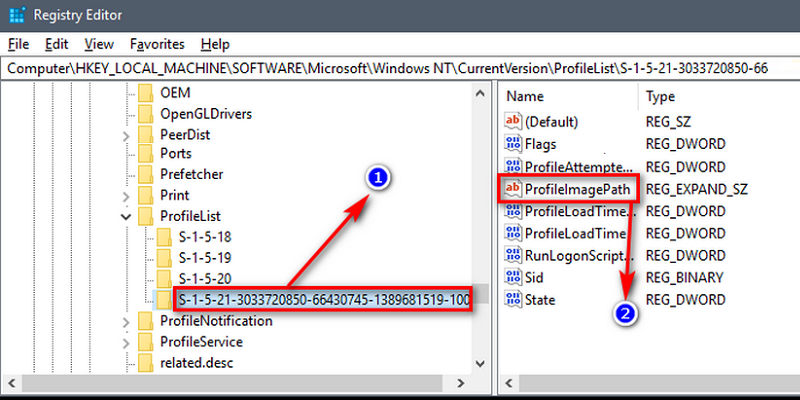Image resolution: width=800 pixels, height=400 pixels.
Task: Select the related.desc folder icon
Action: pyautogui.click(x=146, y=363)
